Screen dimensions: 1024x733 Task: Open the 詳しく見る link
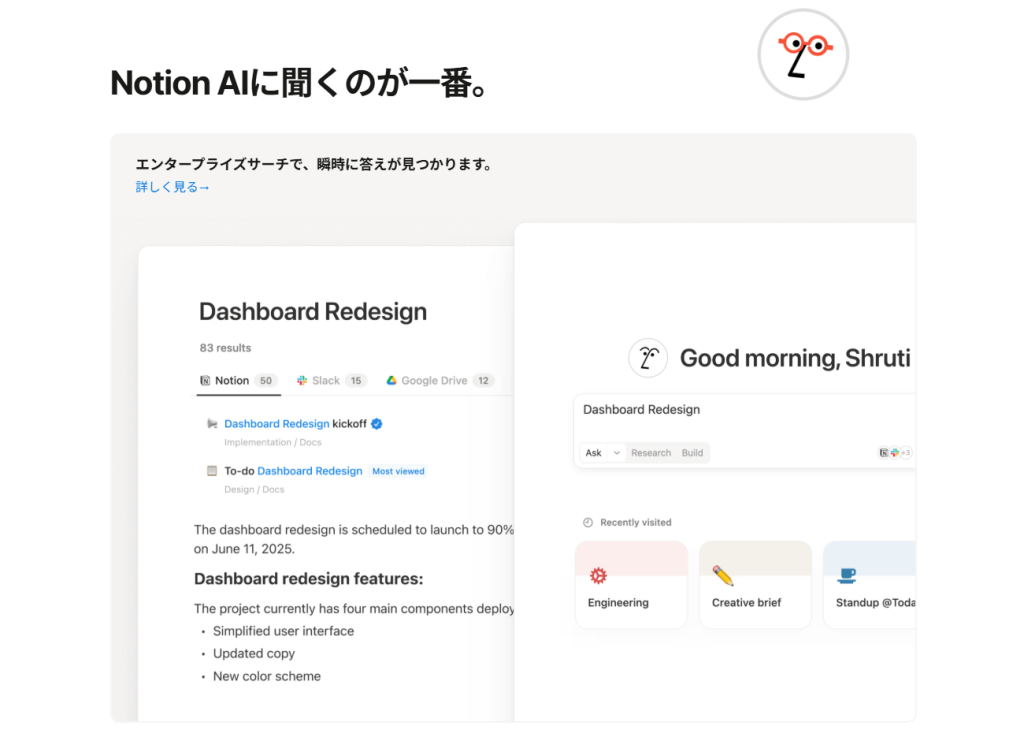pyautogui.click(x=172, y=187)
